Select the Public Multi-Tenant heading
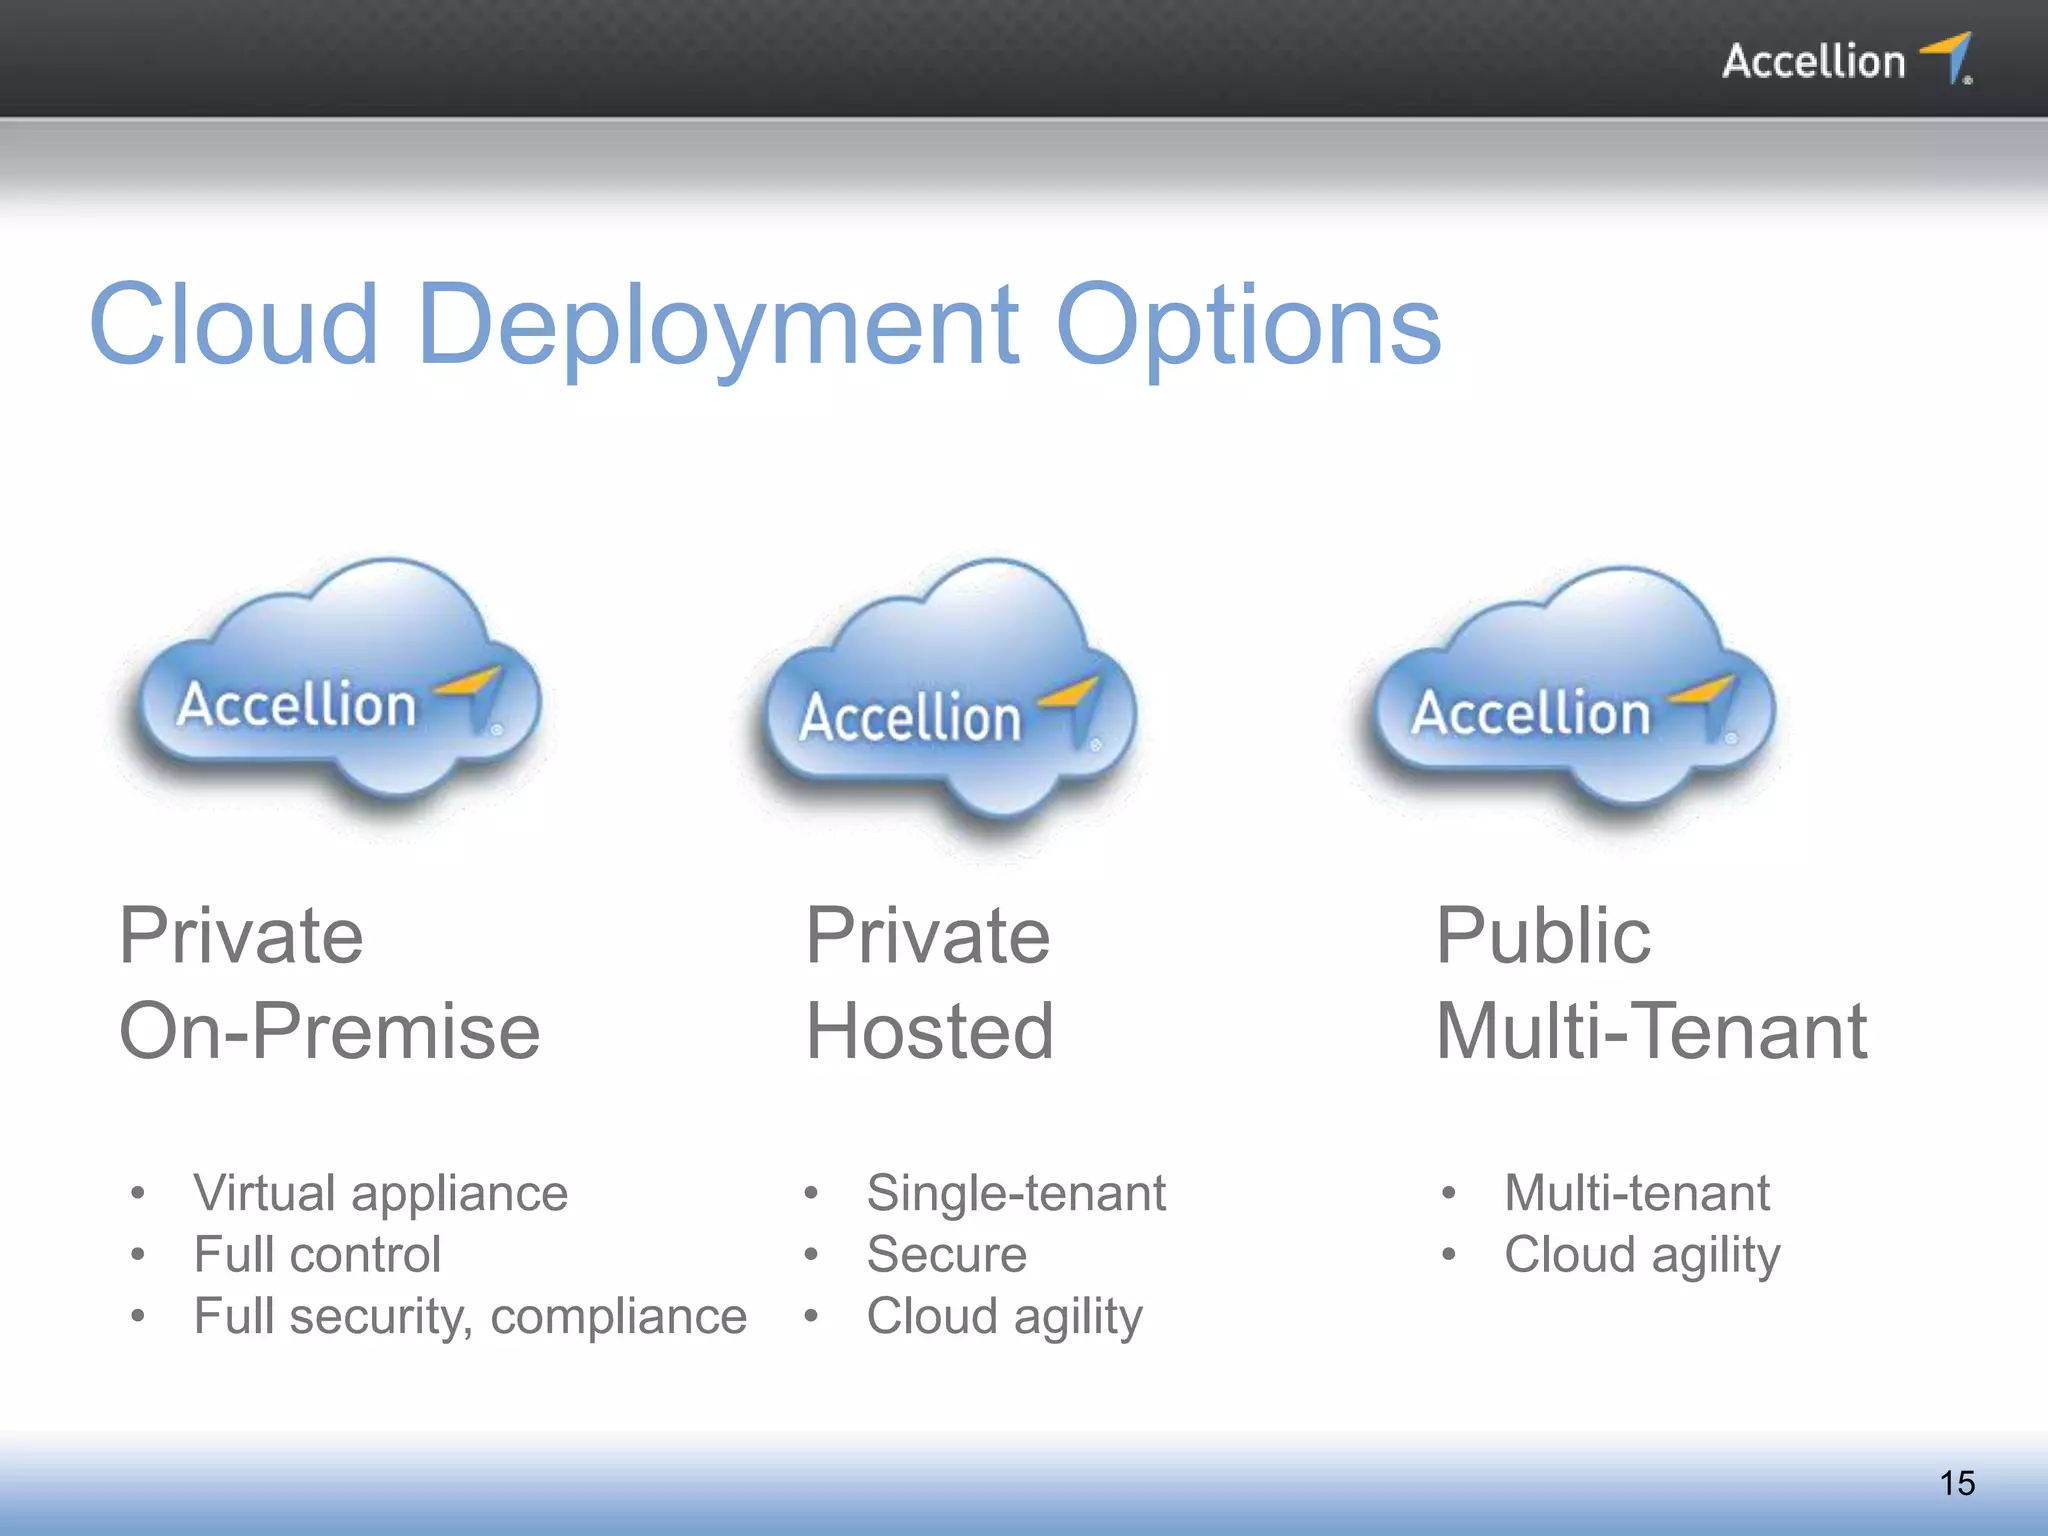 coord(1651,982)
